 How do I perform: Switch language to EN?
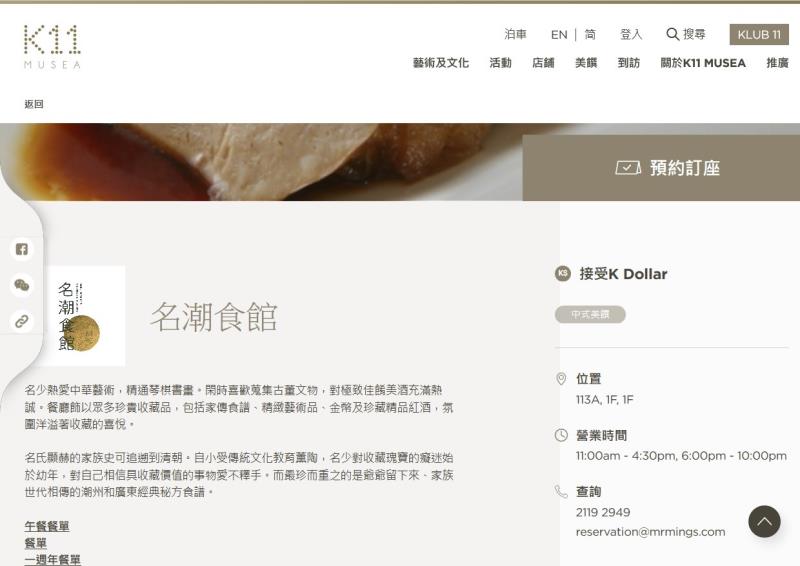pos(559,35)
